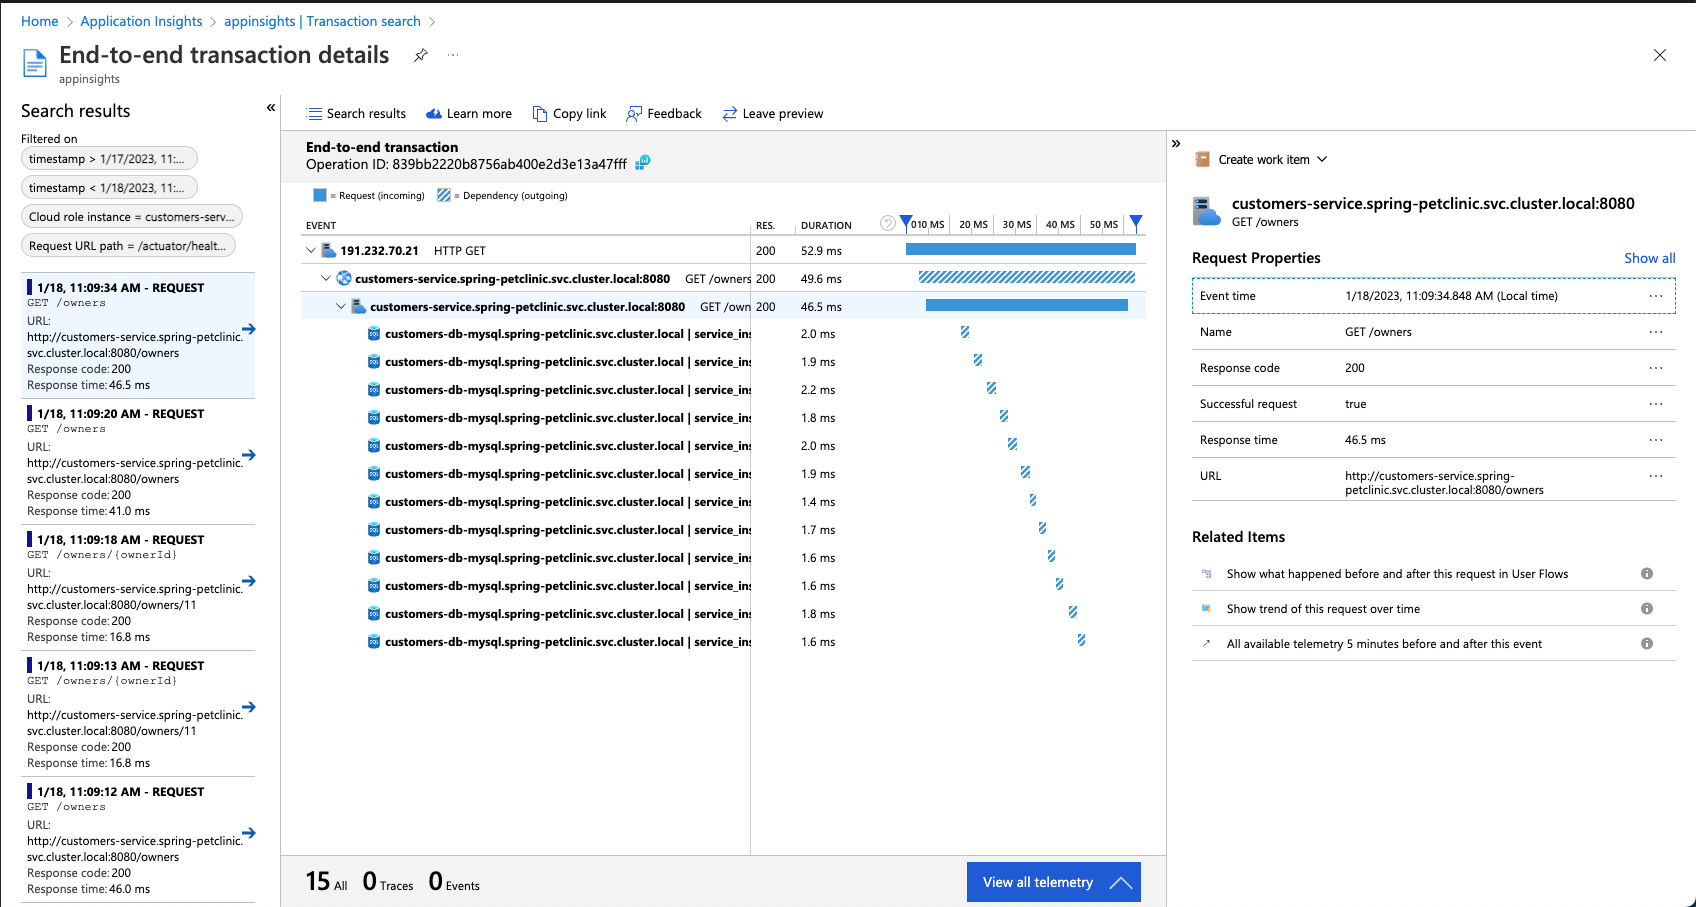Click the timestamp > 1/17/2023 filter pill

[x=109, y=159]
